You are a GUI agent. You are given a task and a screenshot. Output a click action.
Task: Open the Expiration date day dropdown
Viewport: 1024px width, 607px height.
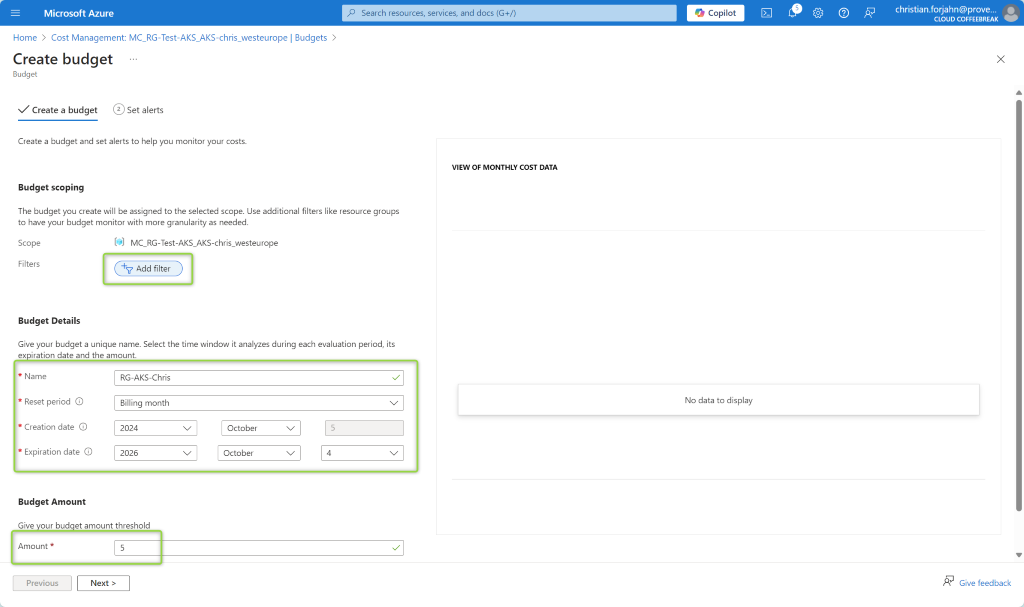click(362, 453)
